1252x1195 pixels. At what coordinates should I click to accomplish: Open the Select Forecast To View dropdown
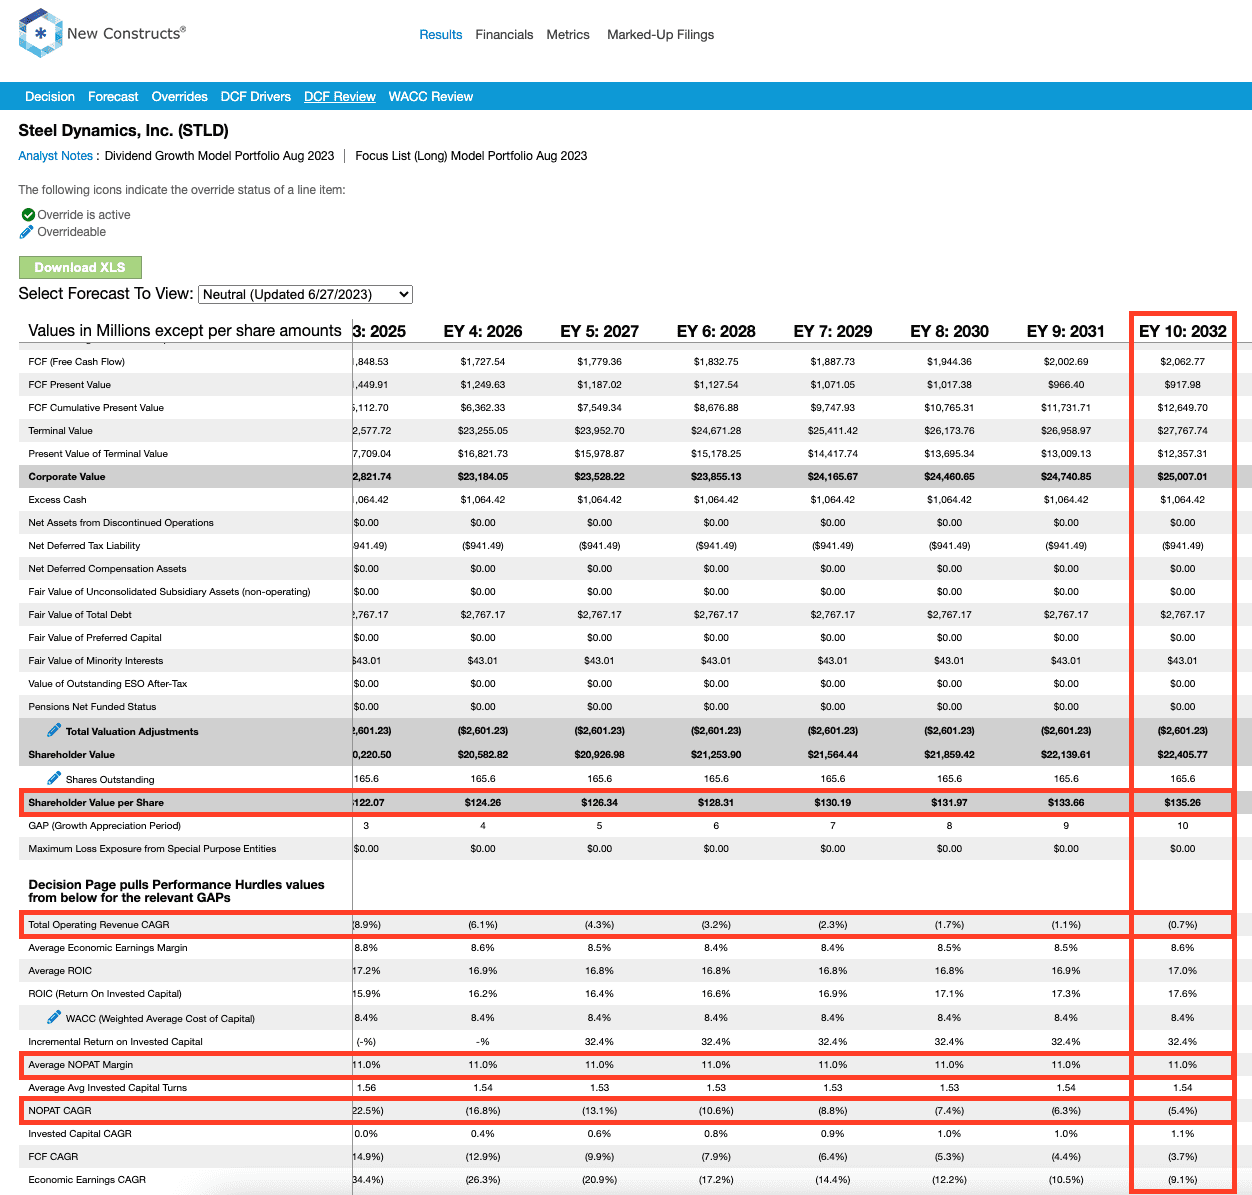pyautogui.click(x=305, y=294)
